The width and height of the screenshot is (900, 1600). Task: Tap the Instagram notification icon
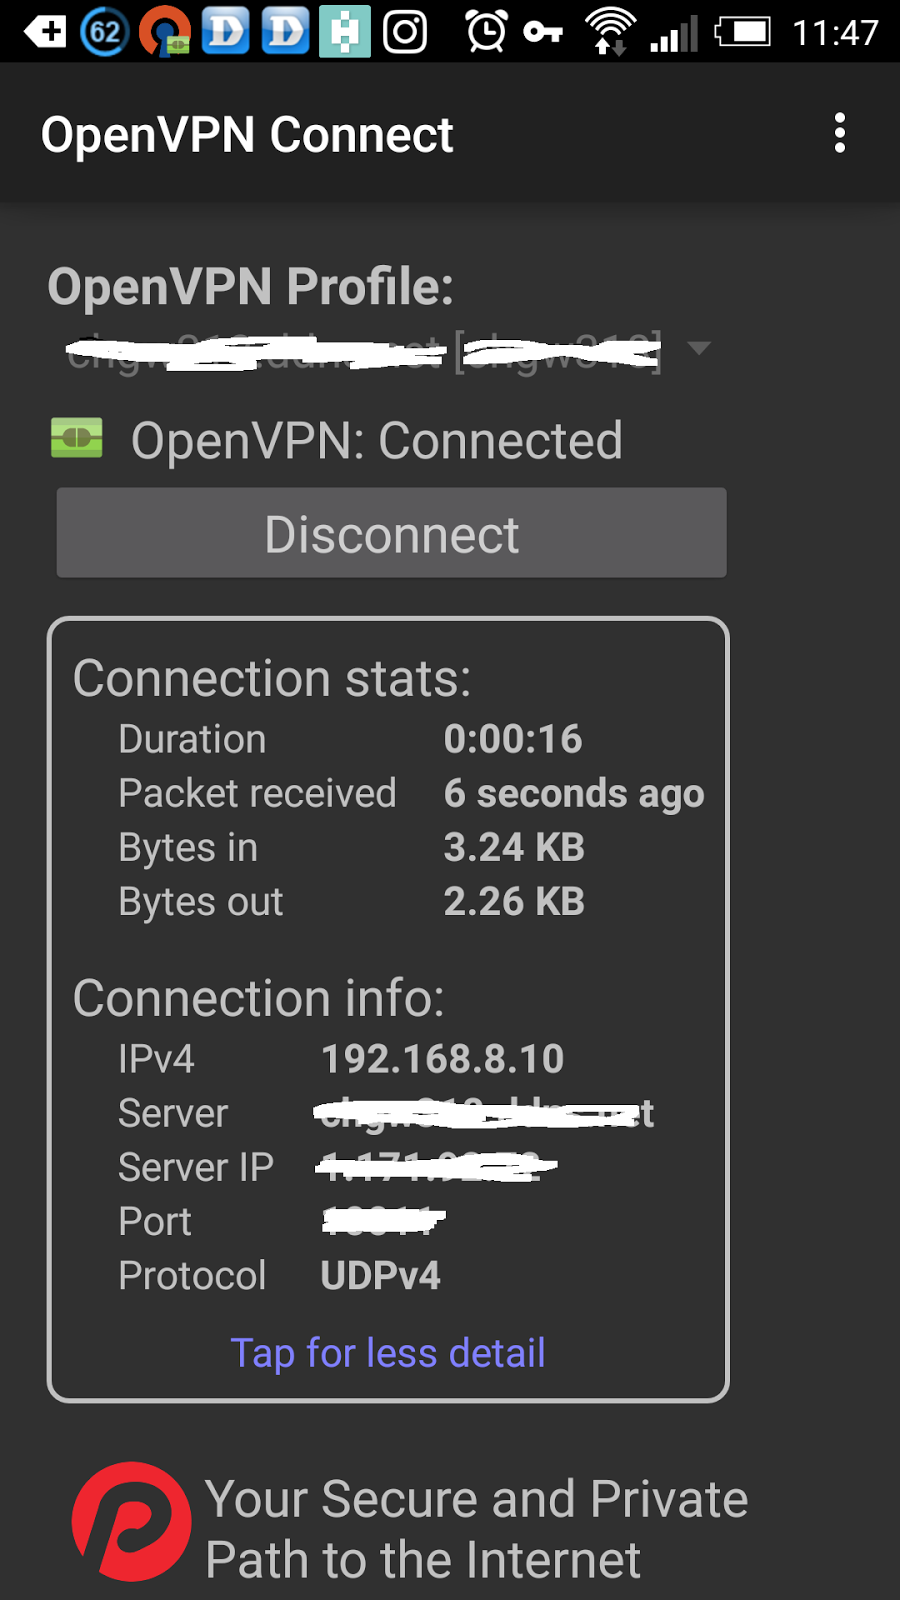point(405,31)
